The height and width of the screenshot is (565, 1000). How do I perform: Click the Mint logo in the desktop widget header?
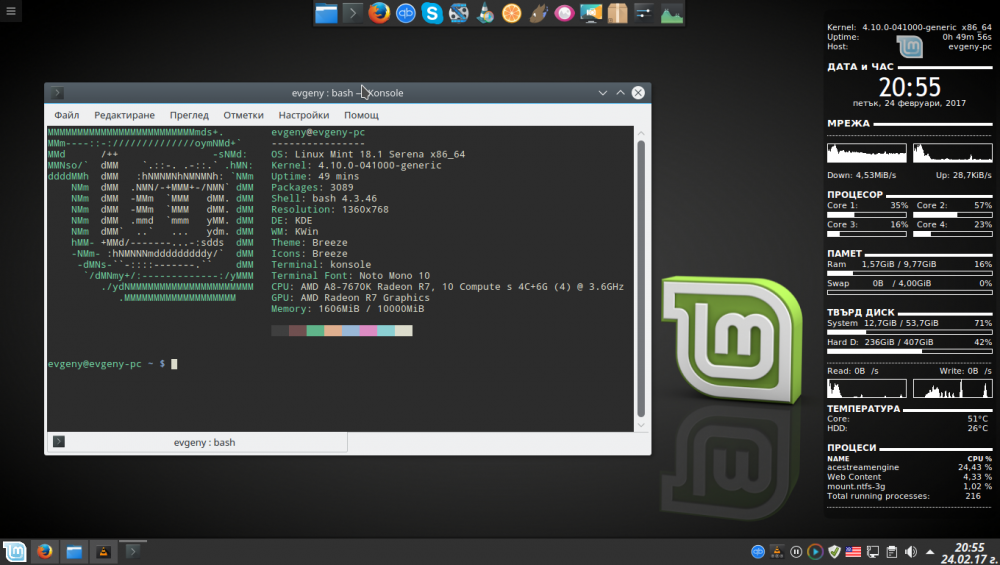pyautogui.click(x=909, y=47)
